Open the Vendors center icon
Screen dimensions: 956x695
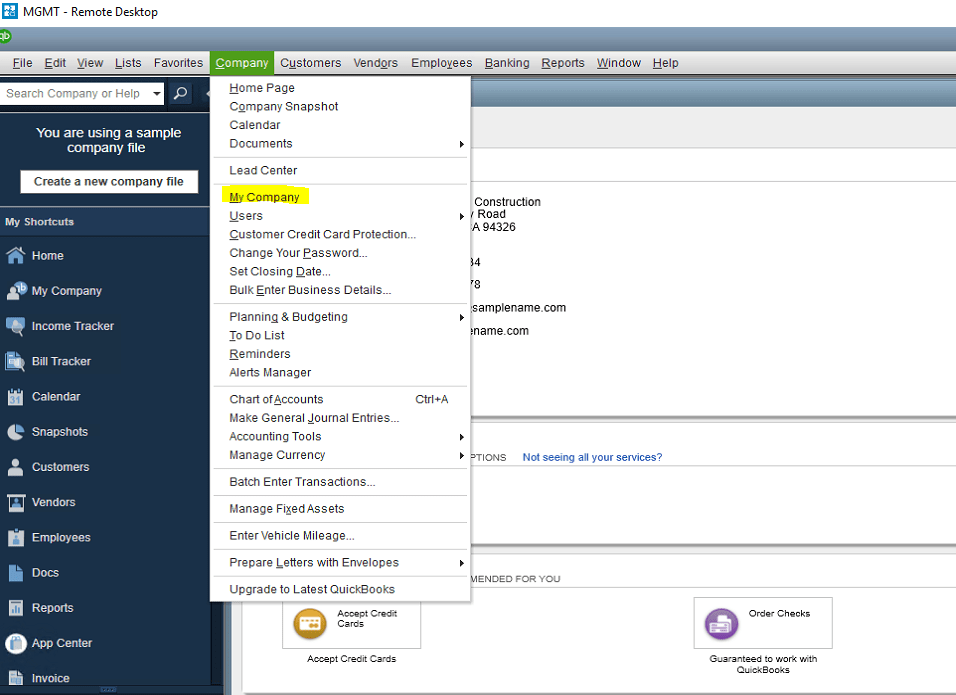(54, 502)
